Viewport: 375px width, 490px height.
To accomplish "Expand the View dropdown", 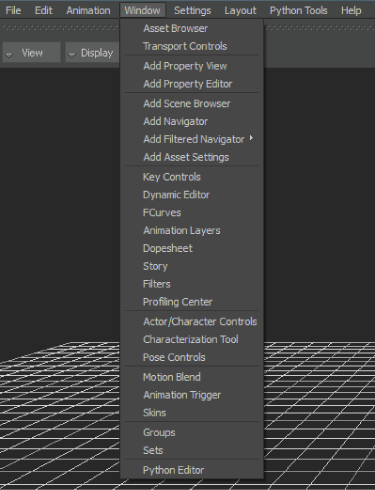I will (31, 53).
